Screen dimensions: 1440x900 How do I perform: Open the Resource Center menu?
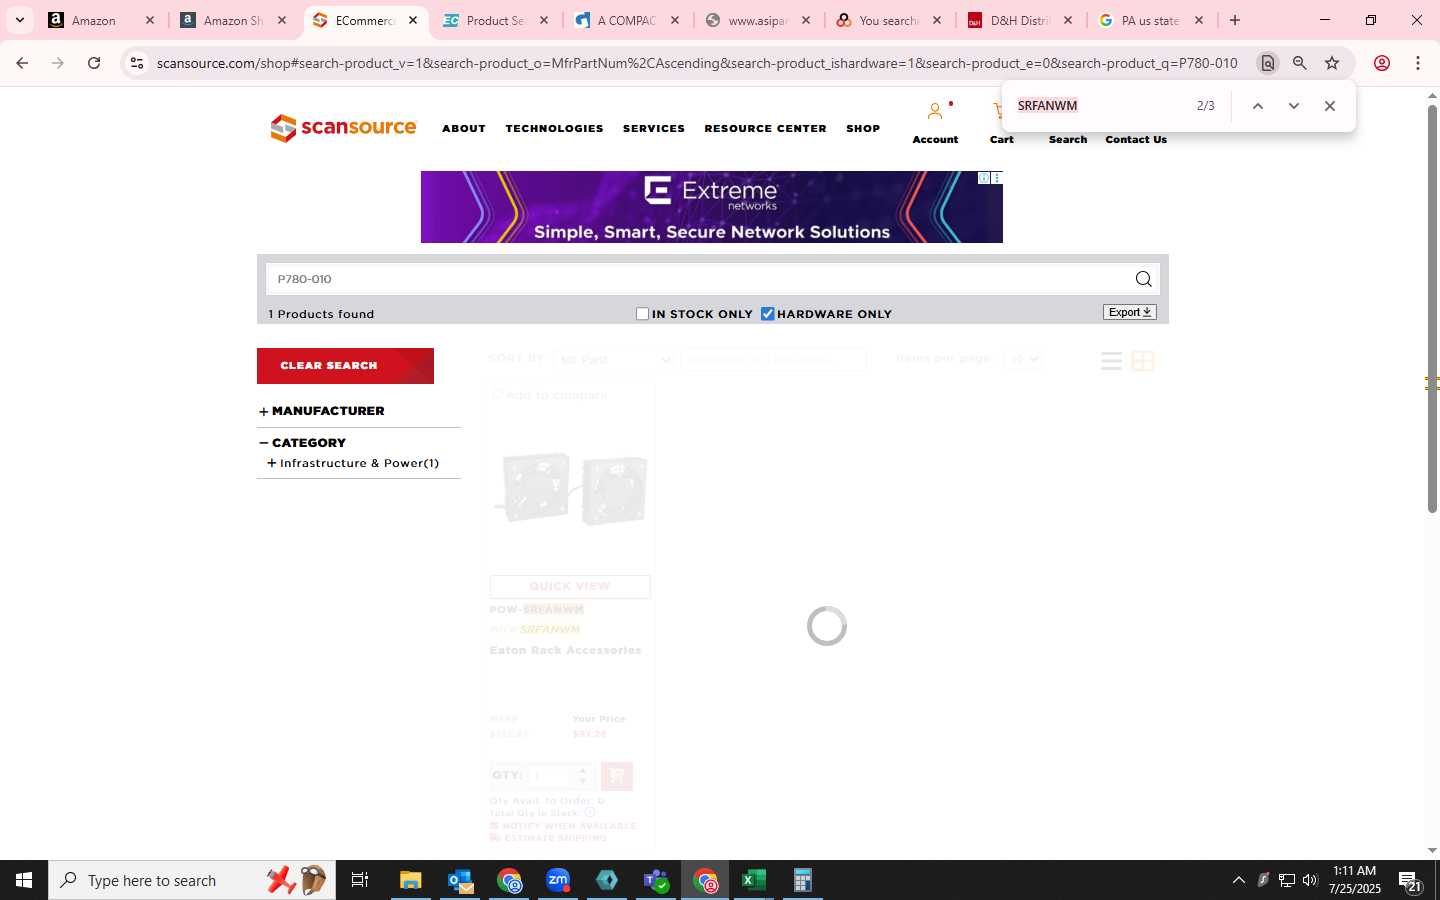coord(765,128)
